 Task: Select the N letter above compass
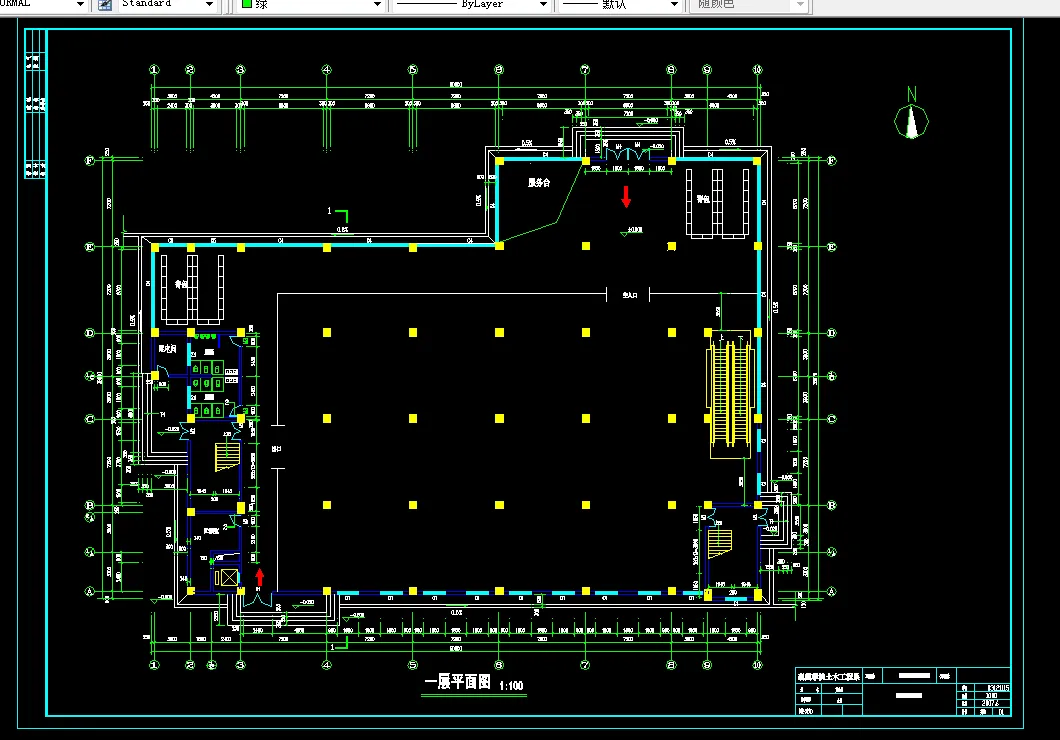911,95
